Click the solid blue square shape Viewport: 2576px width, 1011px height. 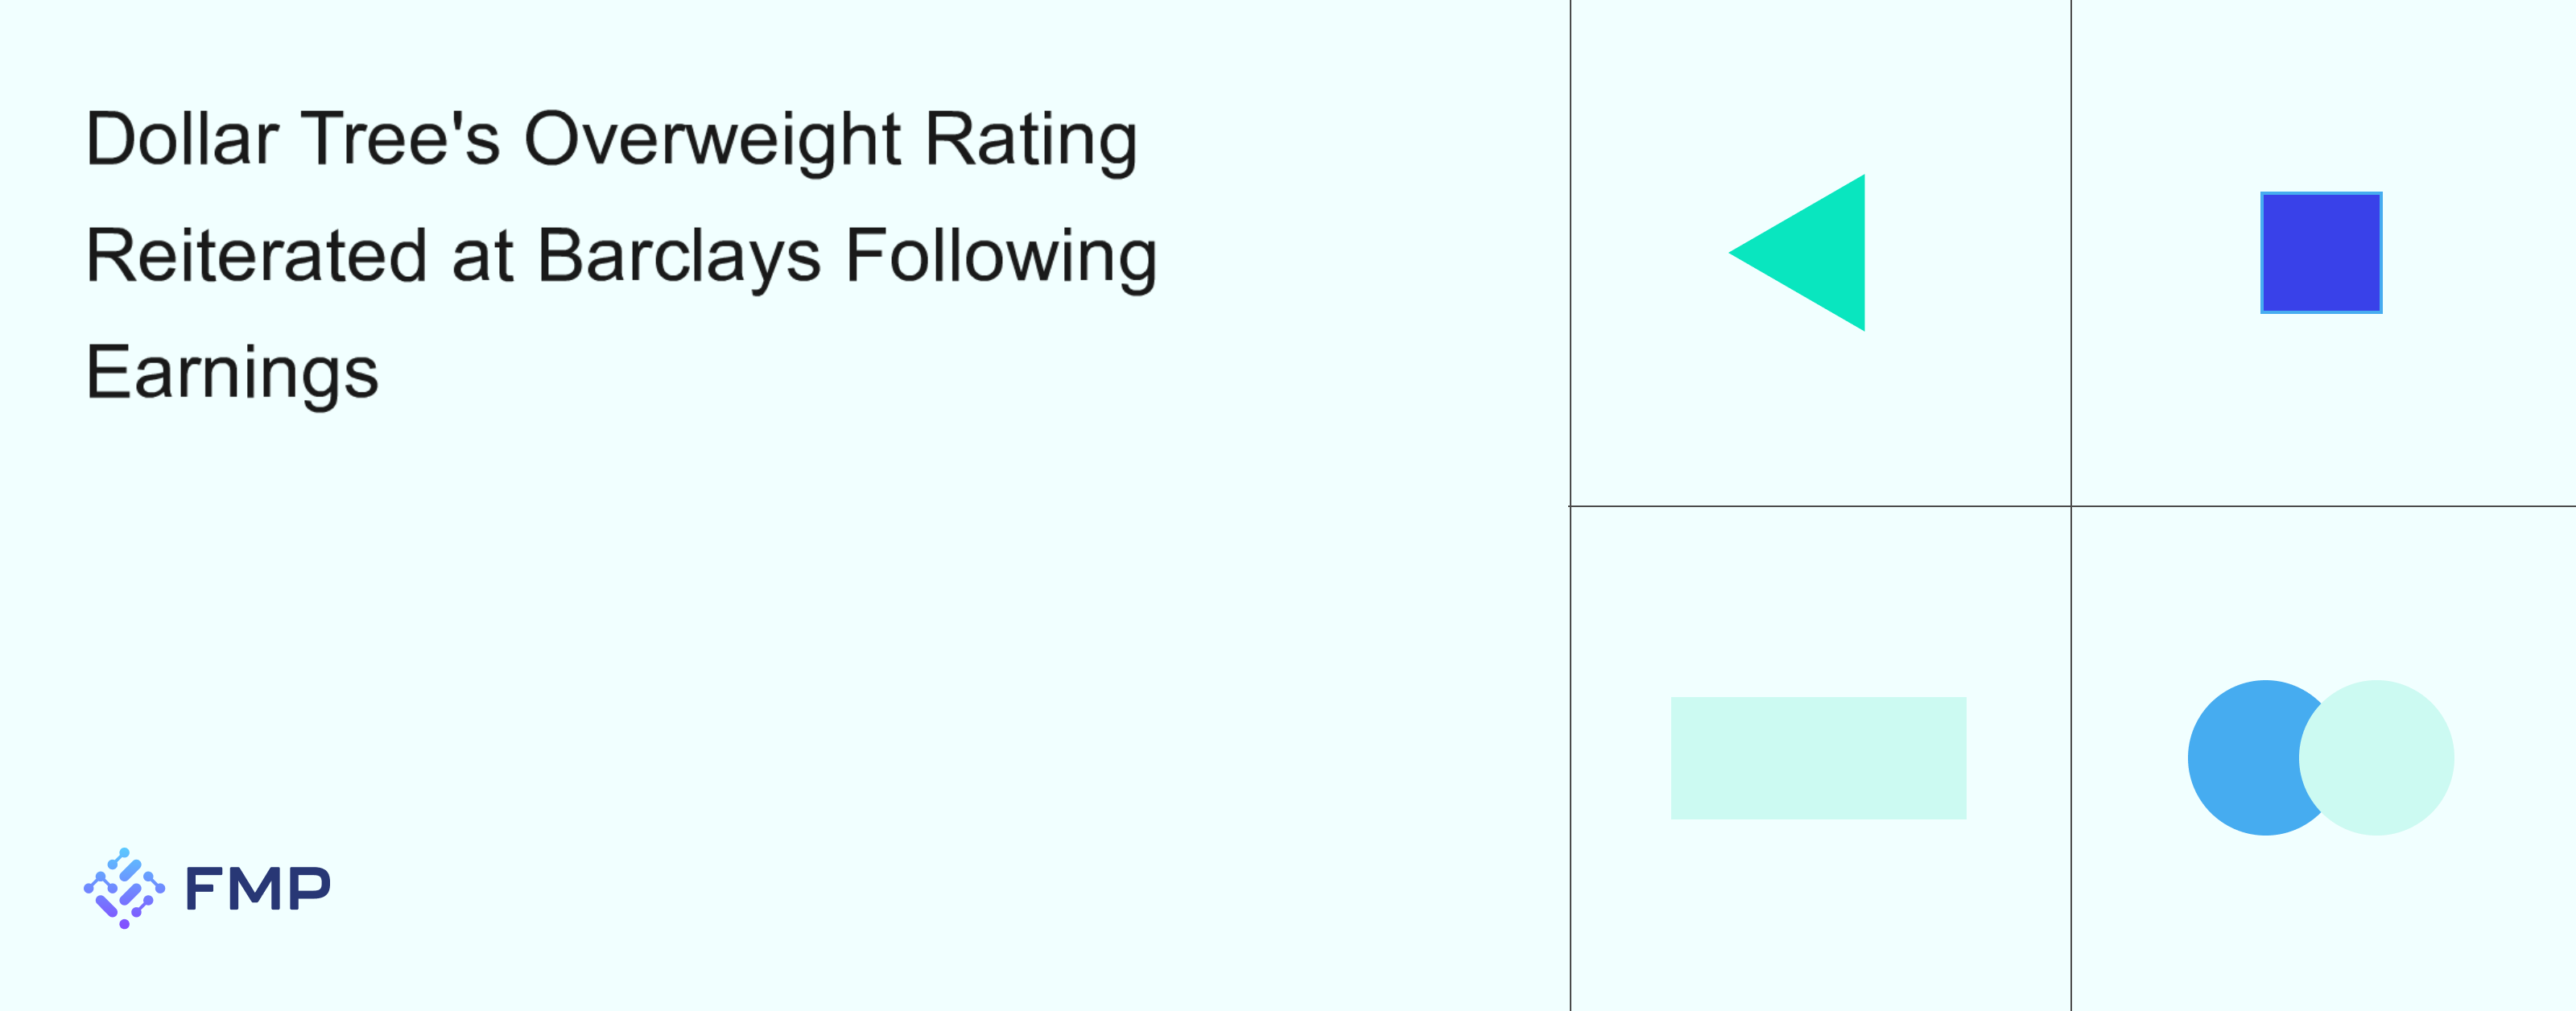pyautogui.click(x=2321, y=253)
